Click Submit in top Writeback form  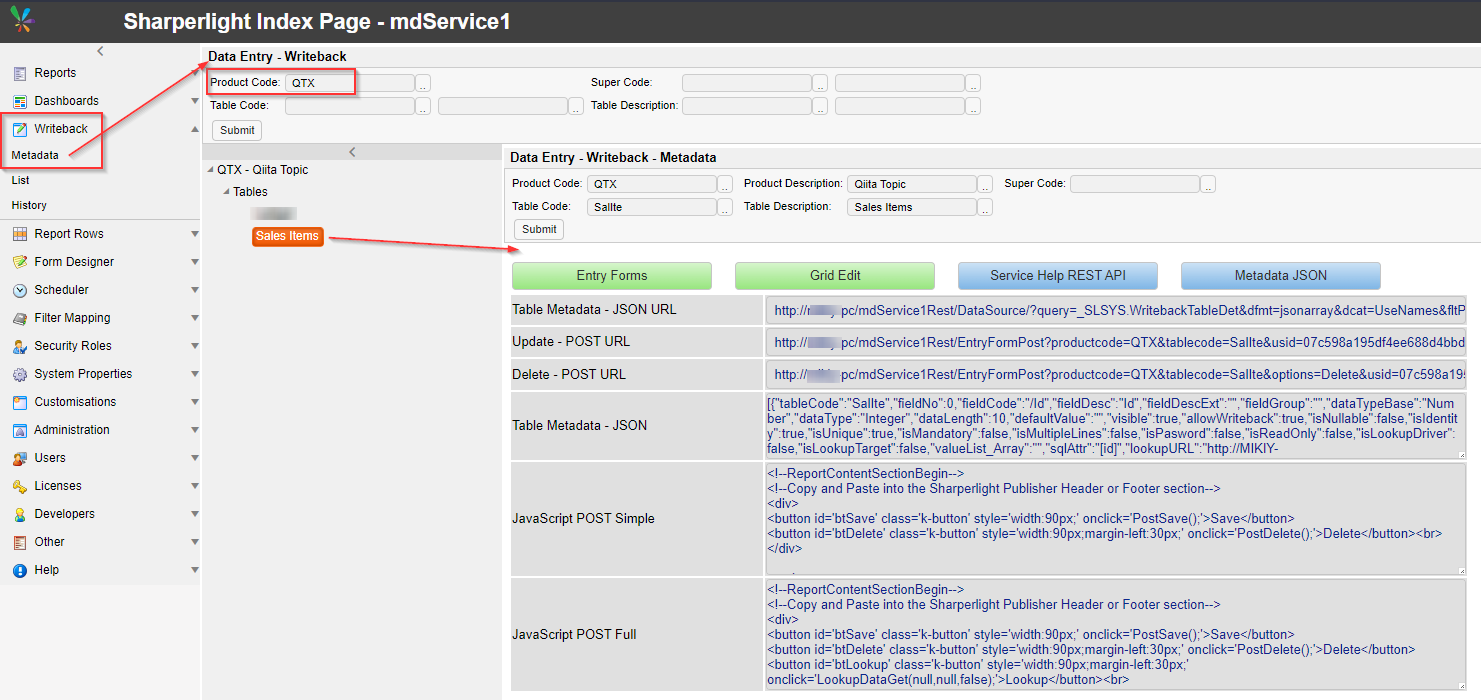pyautogui.click(x=237, y=130)
